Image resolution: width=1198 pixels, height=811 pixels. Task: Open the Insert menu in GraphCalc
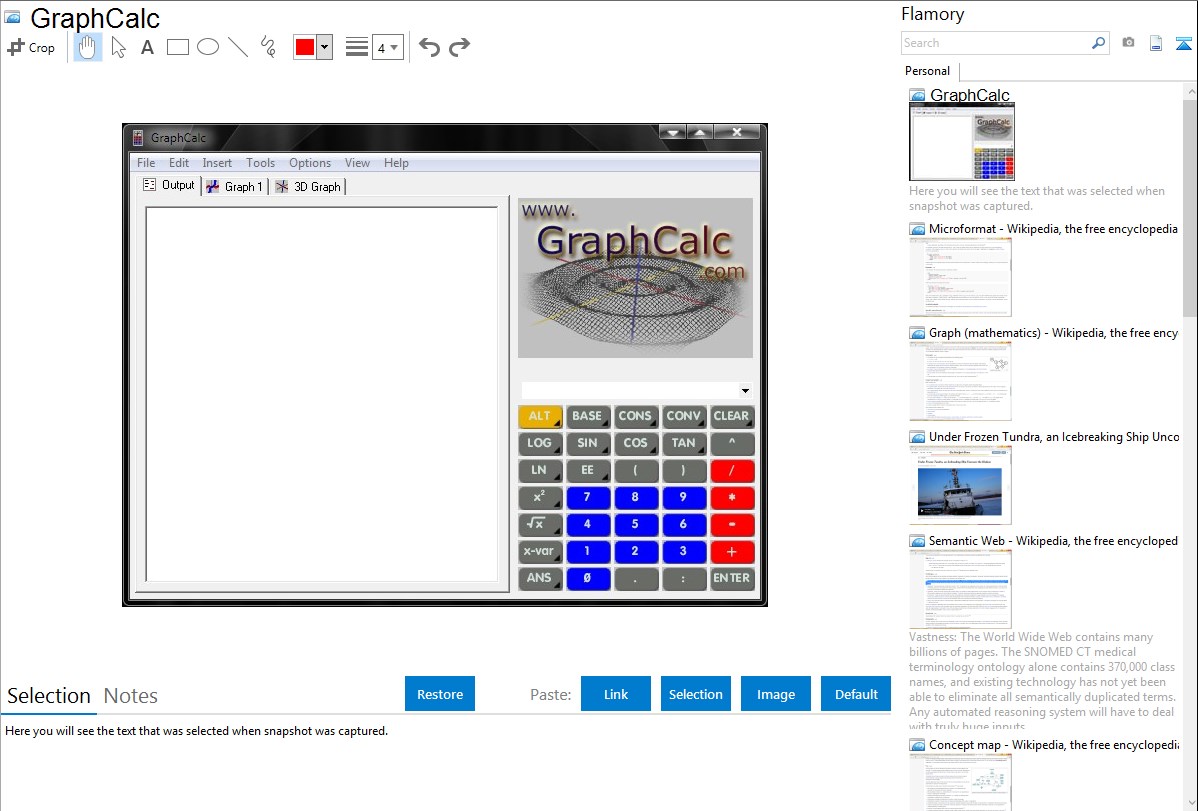pos(217,163)
